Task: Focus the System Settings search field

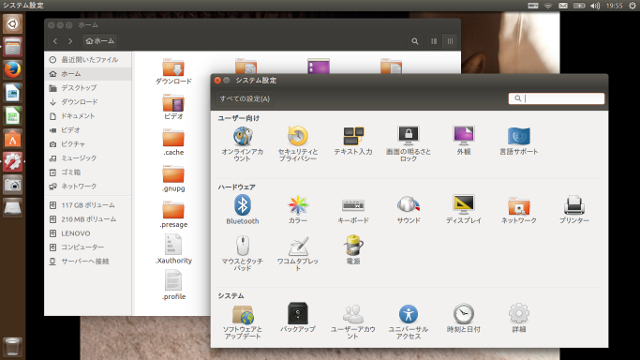Action: 556,98
